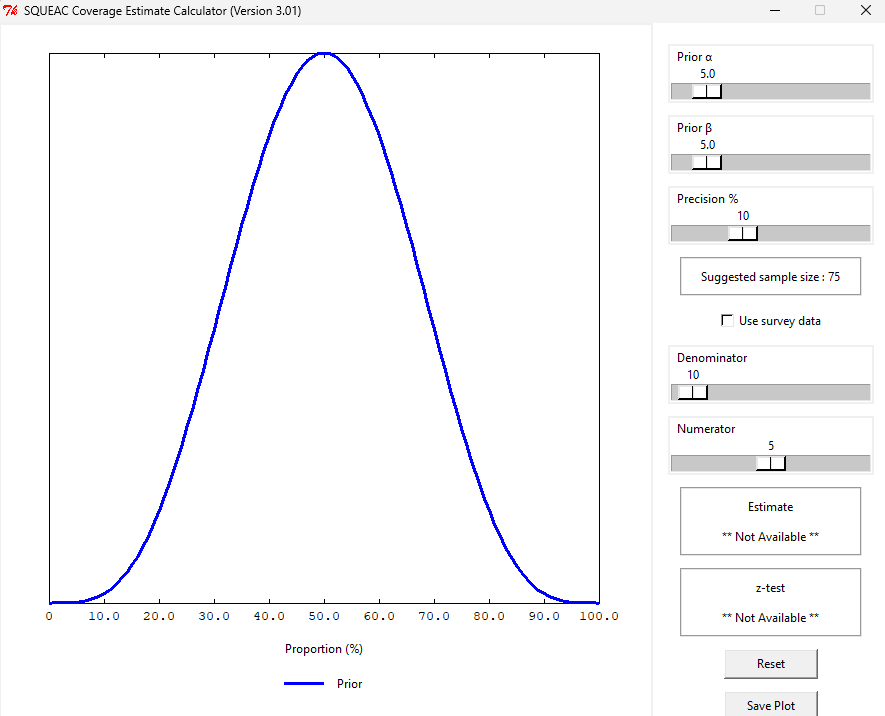Viewport: 885px width, 716px height.
Task: Close the SQUEAC Coverage Estimate Calculator window
Action: click(x=865, y=11)
